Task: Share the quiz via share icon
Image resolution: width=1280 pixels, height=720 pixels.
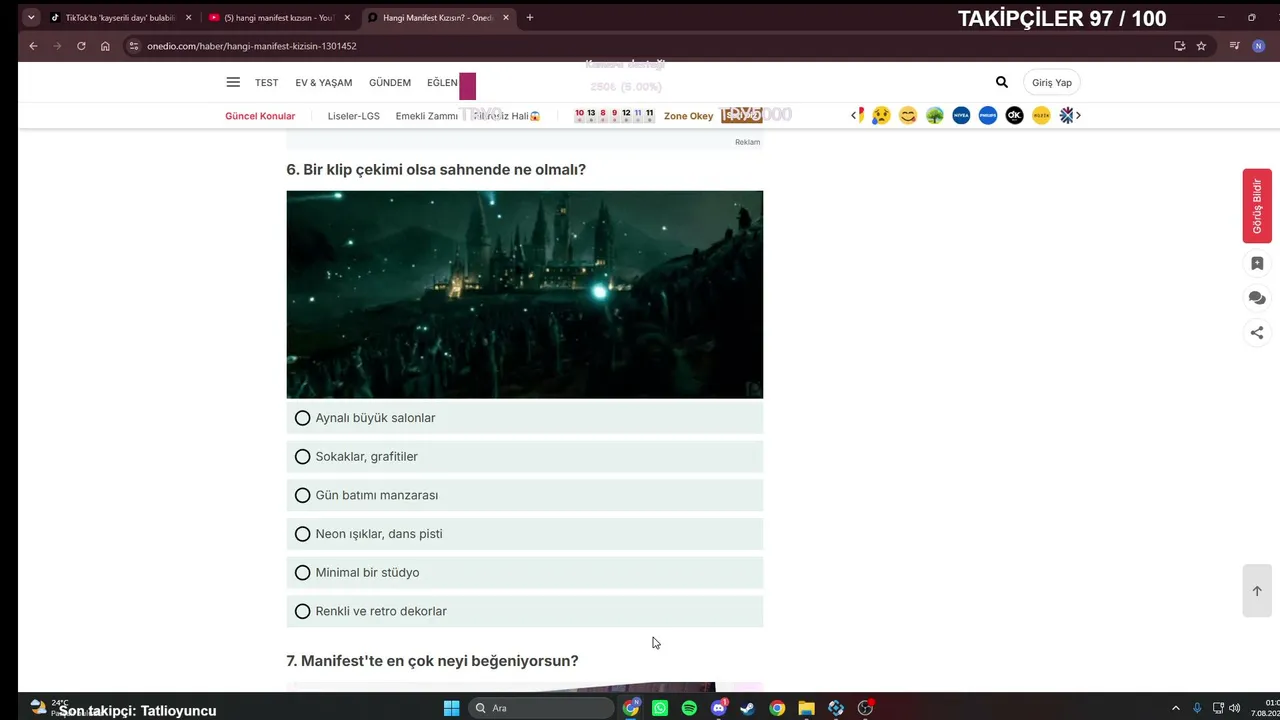Action: (x=1257, y=333)
